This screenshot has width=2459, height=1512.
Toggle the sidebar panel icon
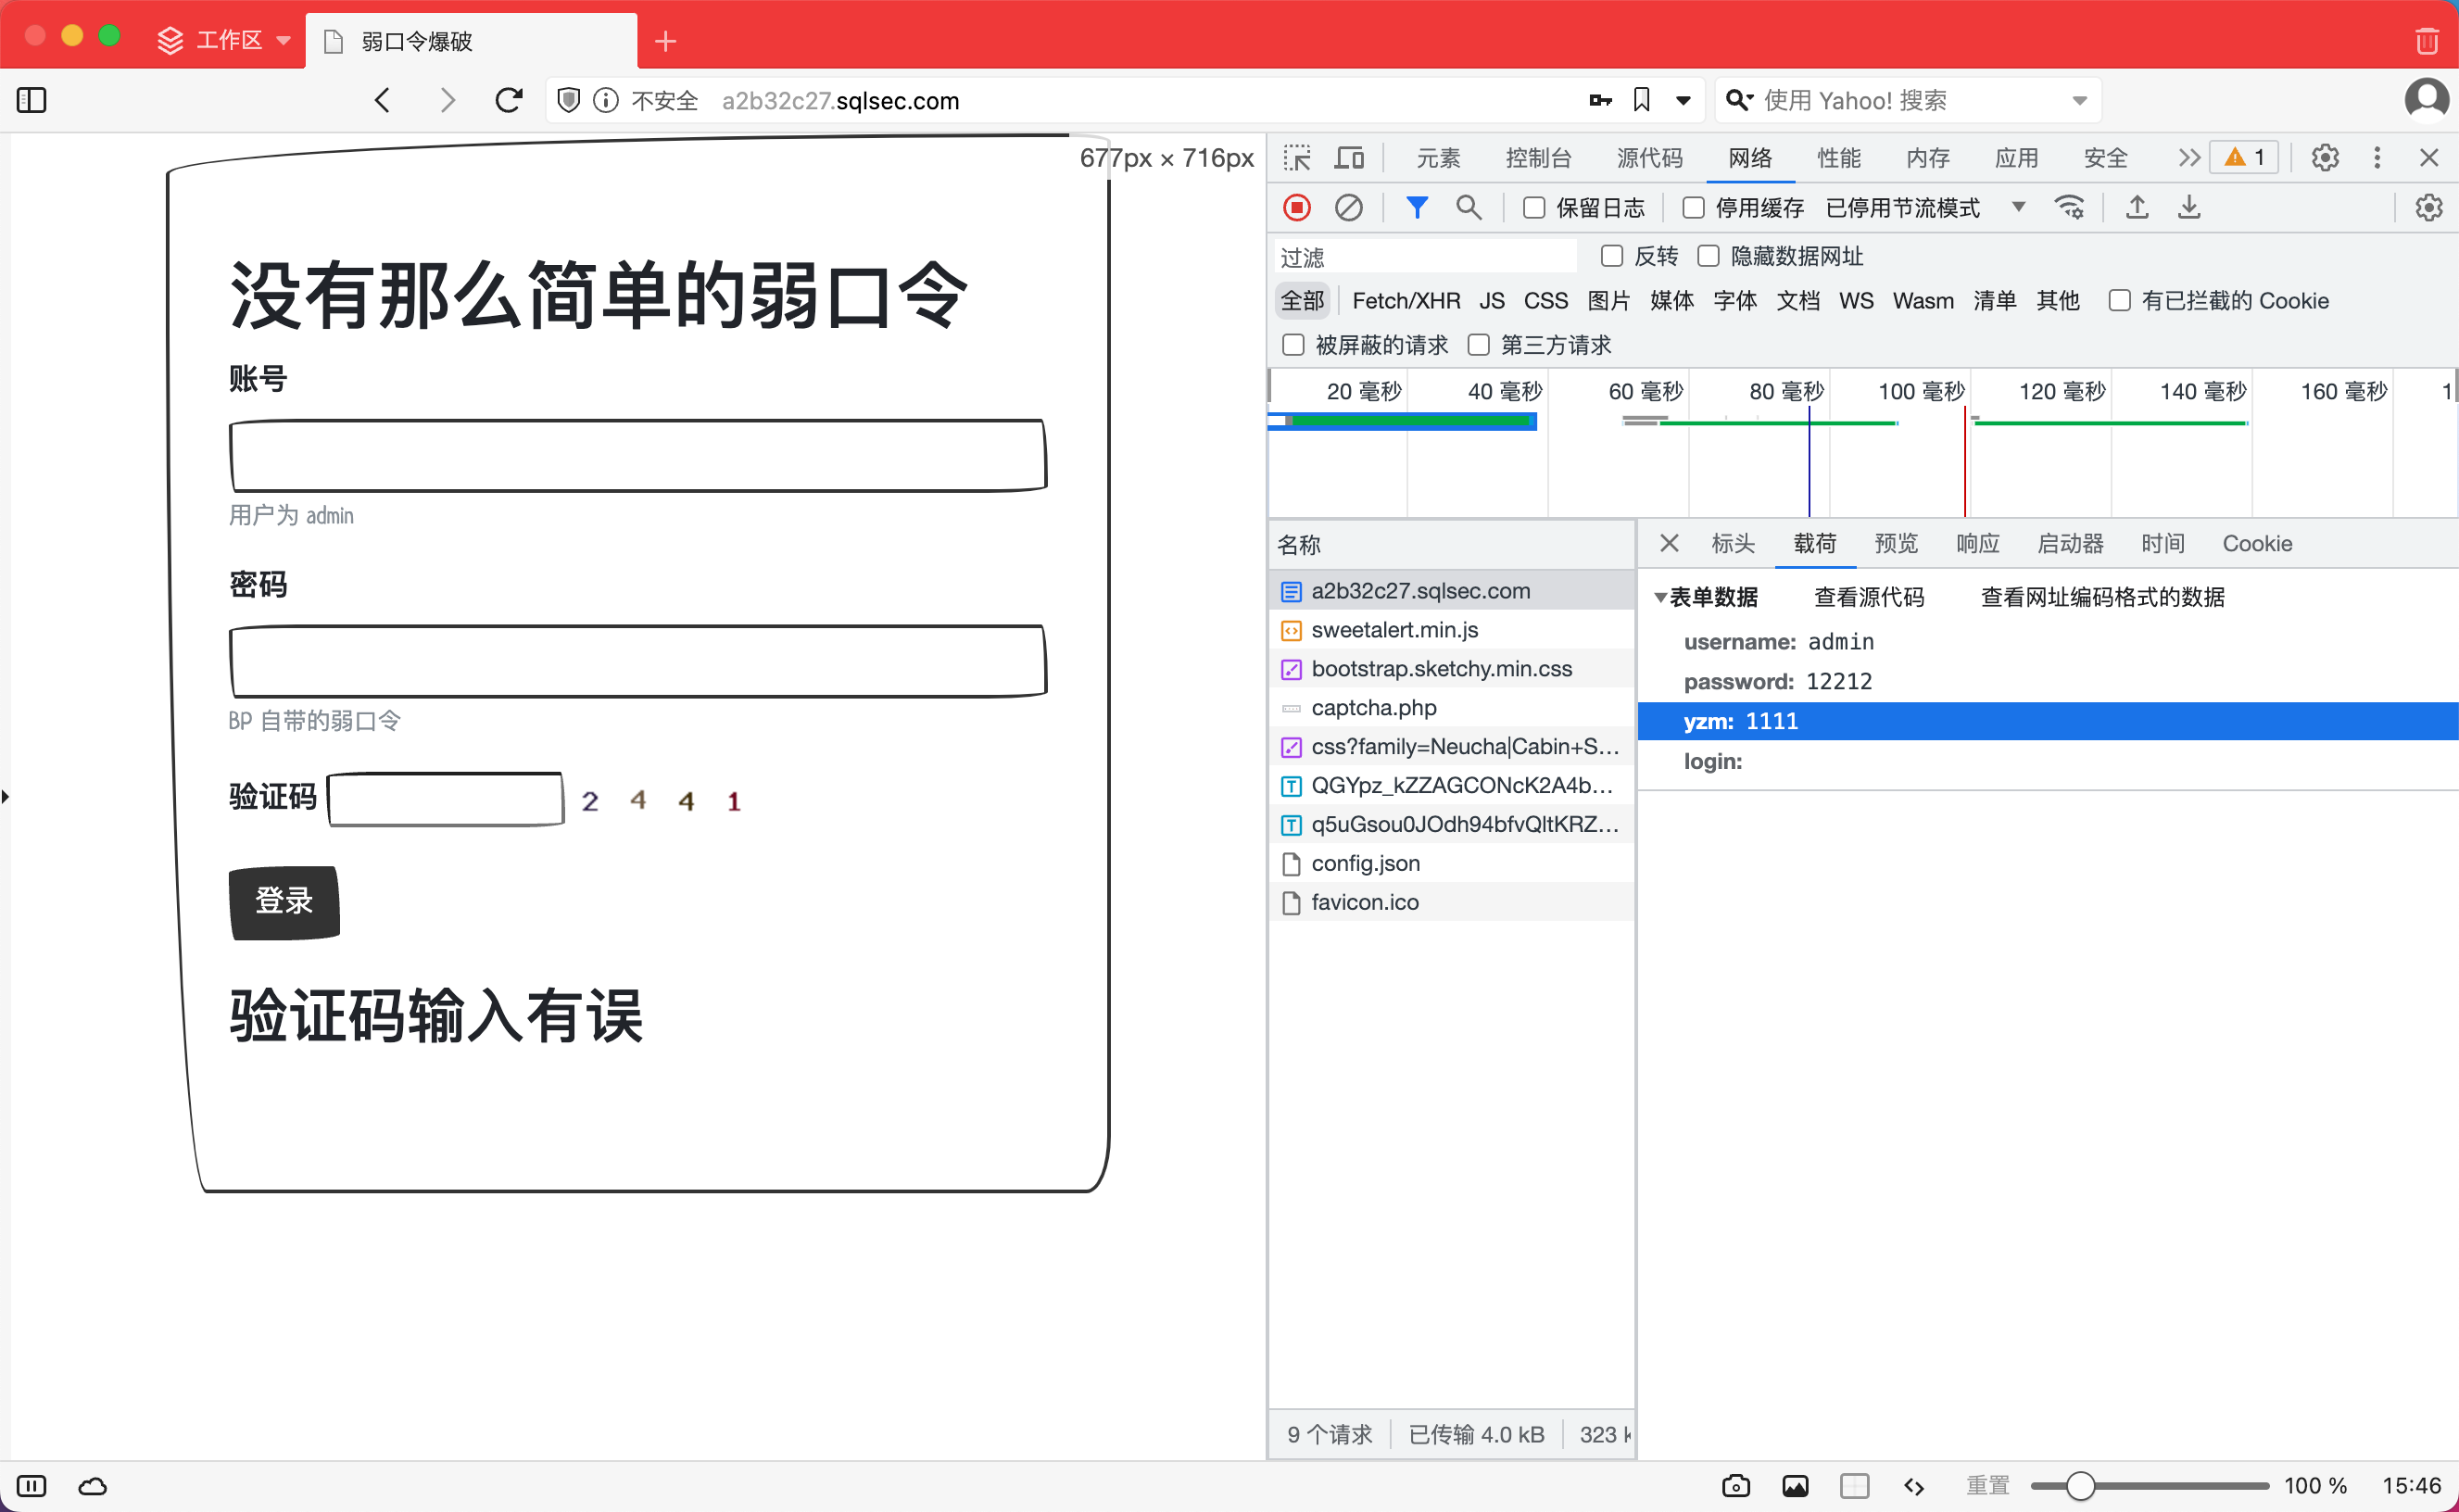(x=32, y=100)
